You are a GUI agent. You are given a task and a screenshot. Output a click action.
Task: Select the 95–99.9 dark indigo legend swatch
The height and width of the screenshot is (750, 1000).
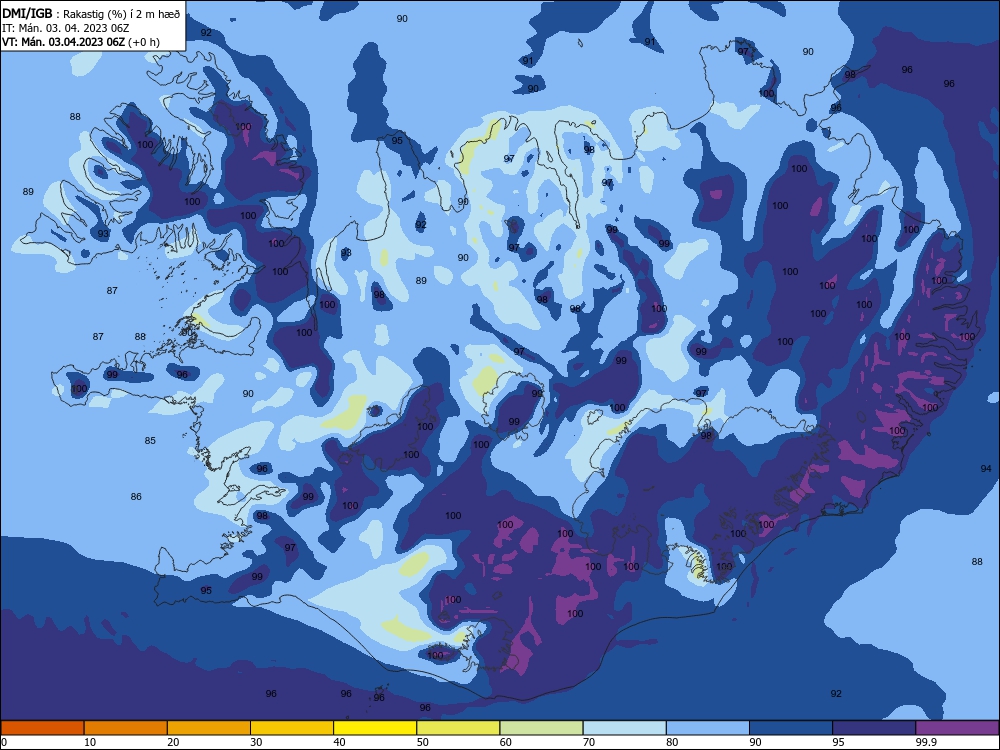tap(874, 728)
